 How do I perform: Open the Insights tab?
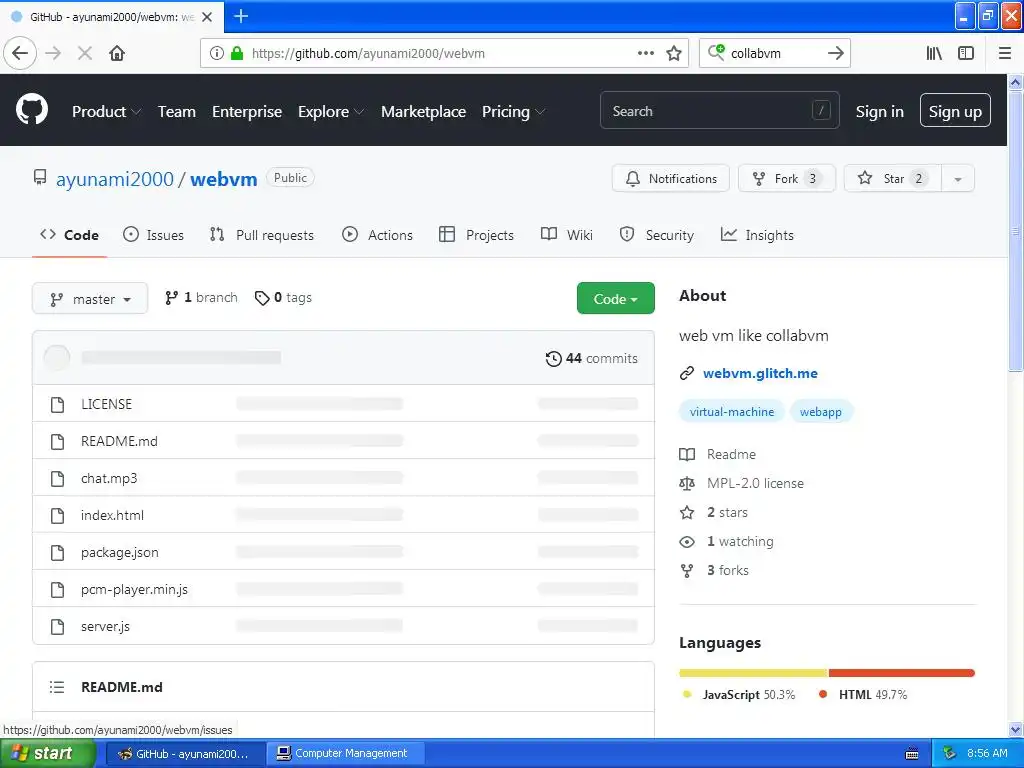click(758, 235)
